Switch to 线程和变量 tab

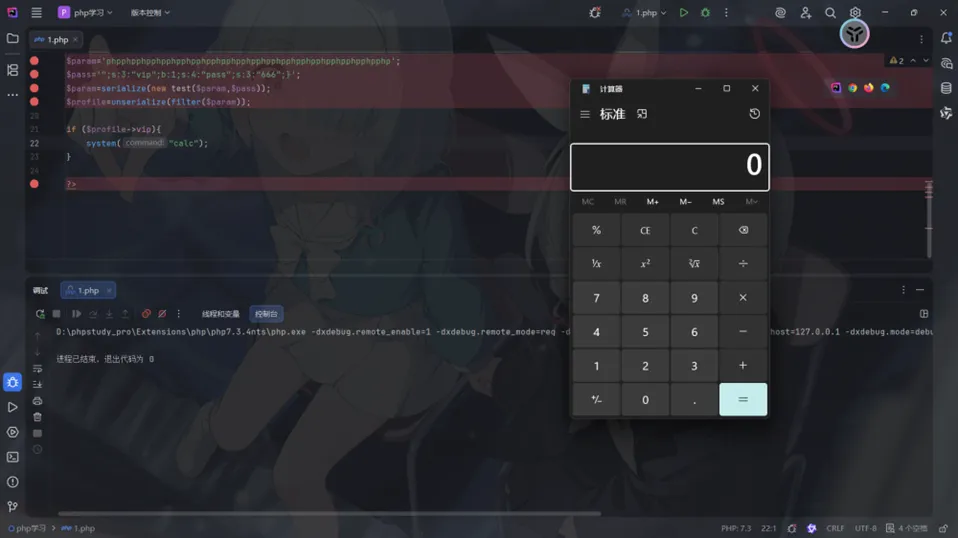[221, 314]
